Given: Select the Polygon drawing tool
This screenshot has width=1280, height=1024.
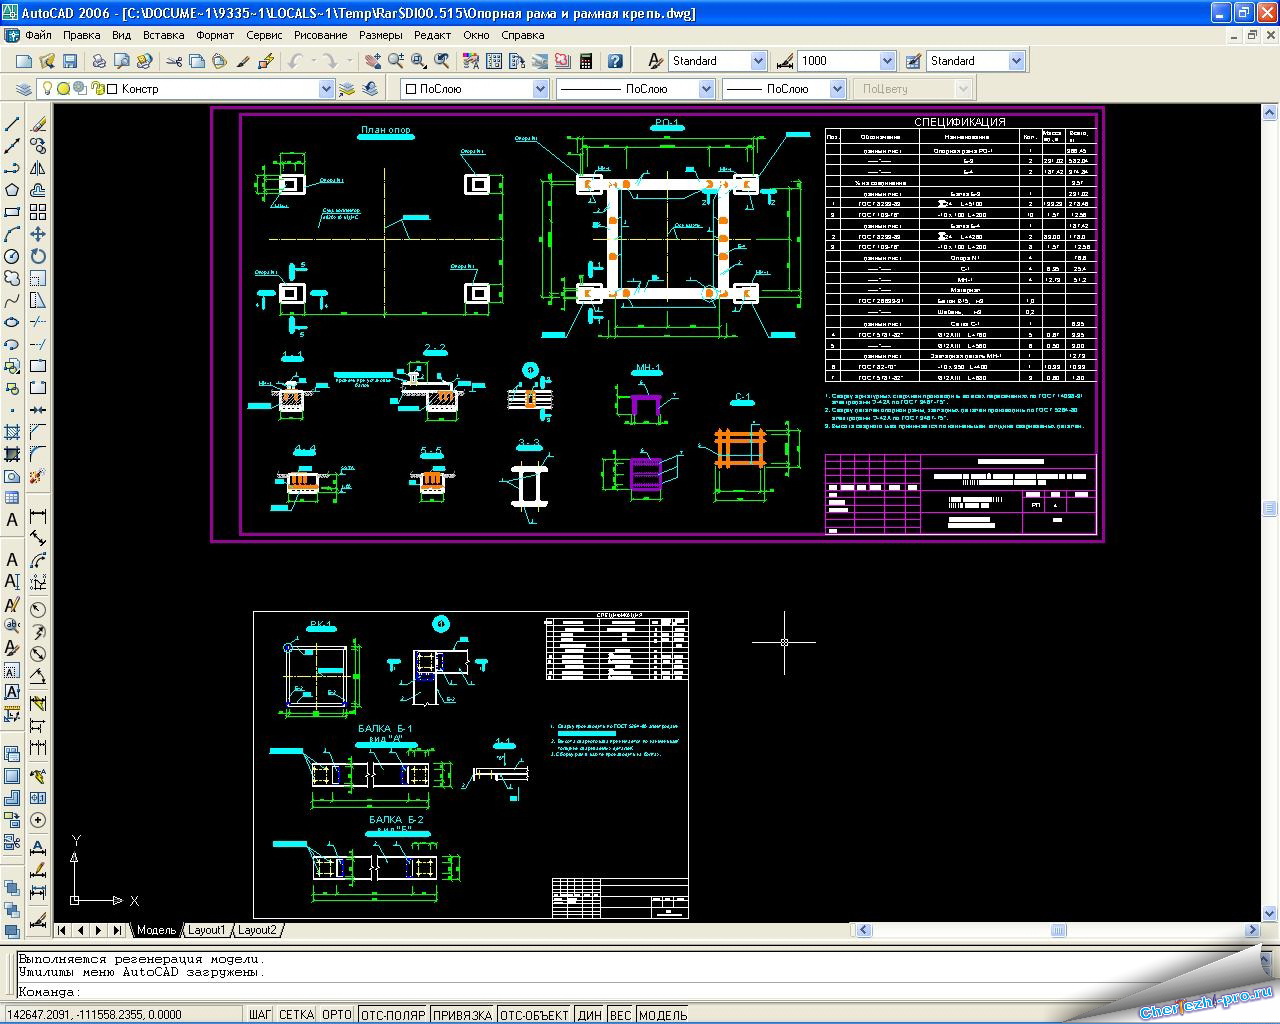Looking at the screenshot, I should coord(13,190).
